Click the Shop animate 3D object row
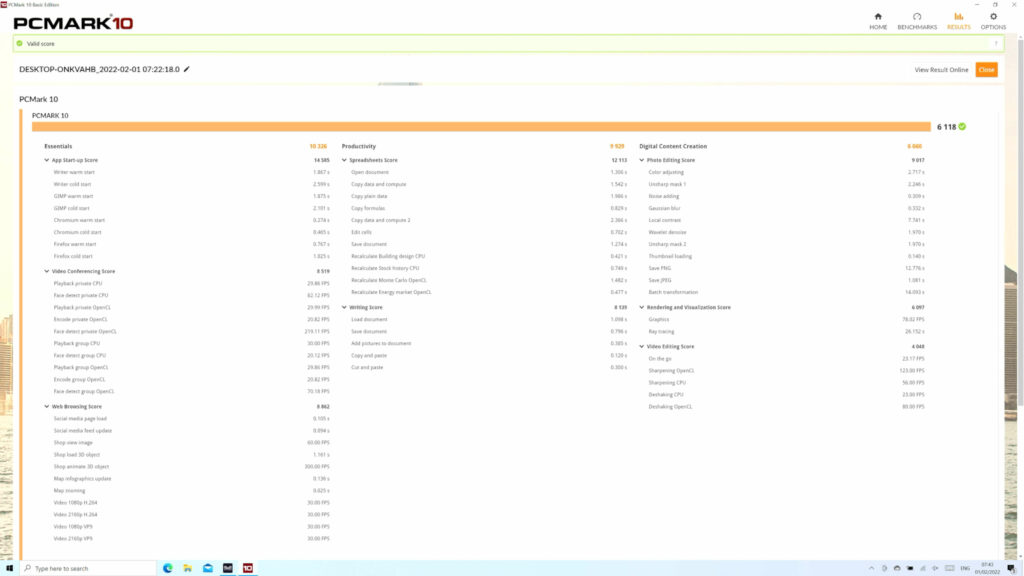 191,466
